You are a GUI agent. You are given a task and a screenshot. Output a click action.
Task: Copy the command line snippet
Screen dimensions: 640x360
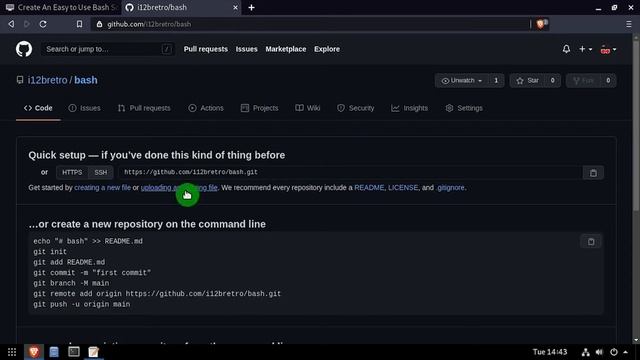[x=591, y=242]
